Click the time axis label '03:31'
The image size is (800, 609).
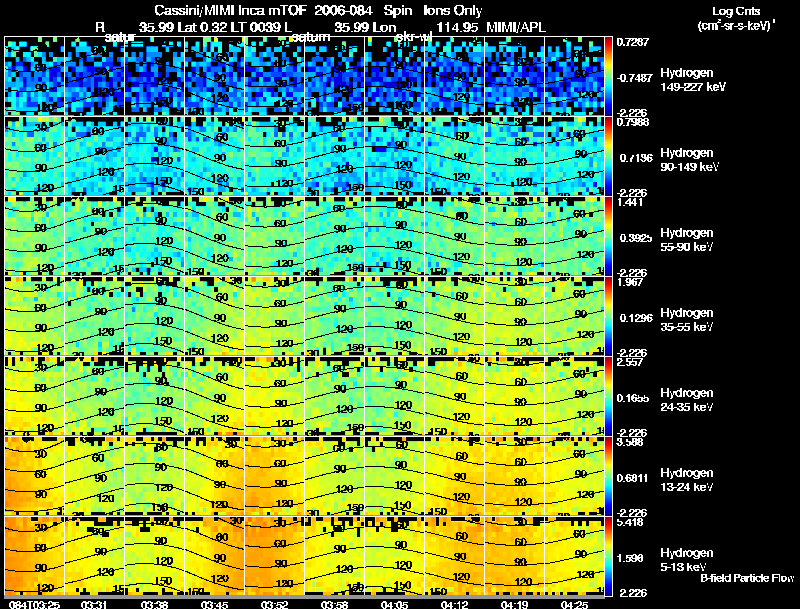(x=94, y=604)
